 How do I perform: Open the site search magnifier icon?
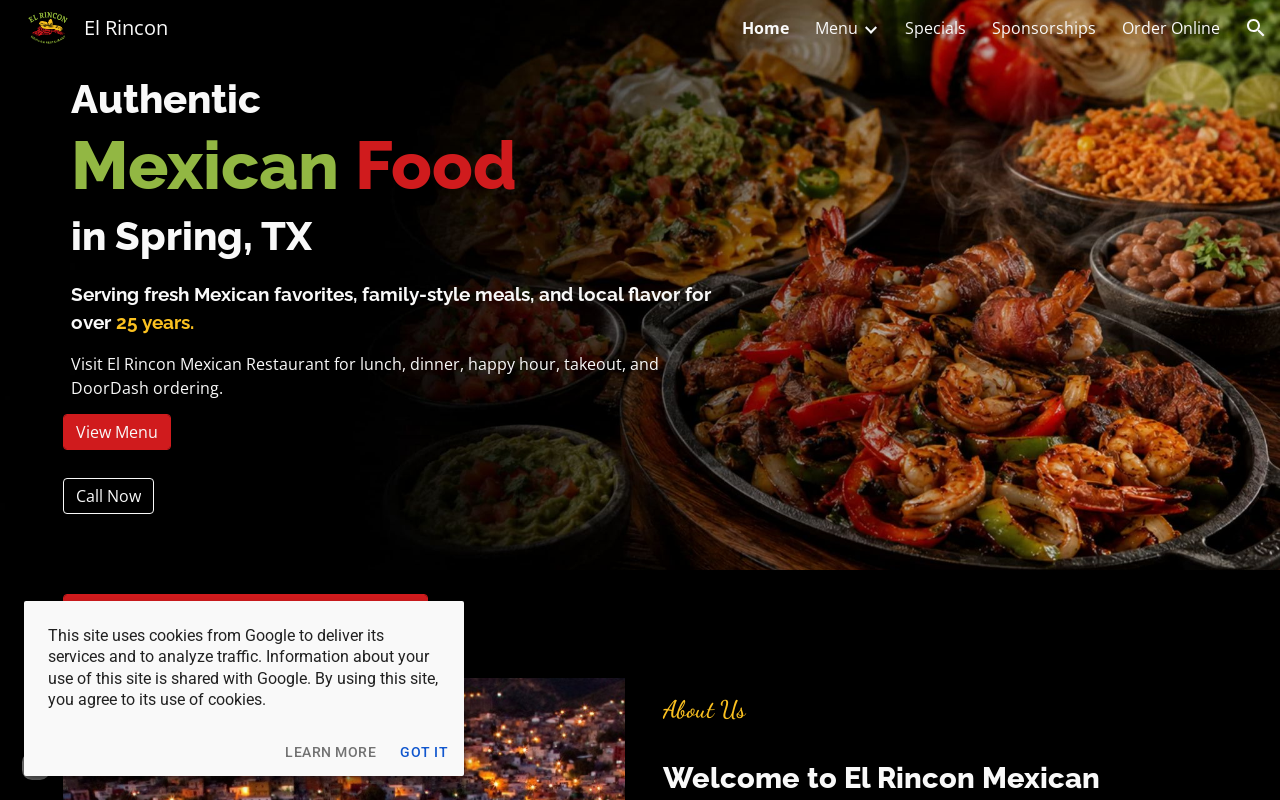tap(1256, 28)
